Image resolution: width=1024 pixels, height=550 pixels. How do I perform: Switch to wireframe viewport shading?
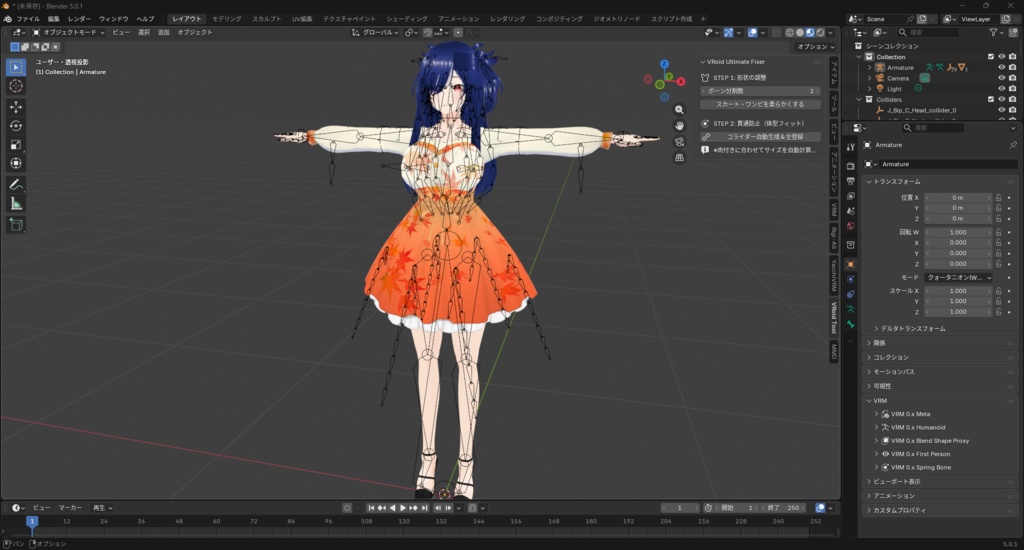(x=790, y=32)
